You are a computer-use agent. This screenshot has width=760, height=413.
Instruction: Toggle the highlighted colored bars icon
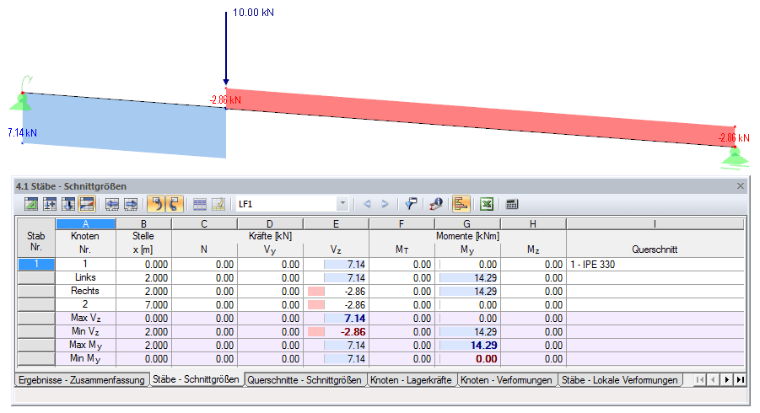click(461, 204)
